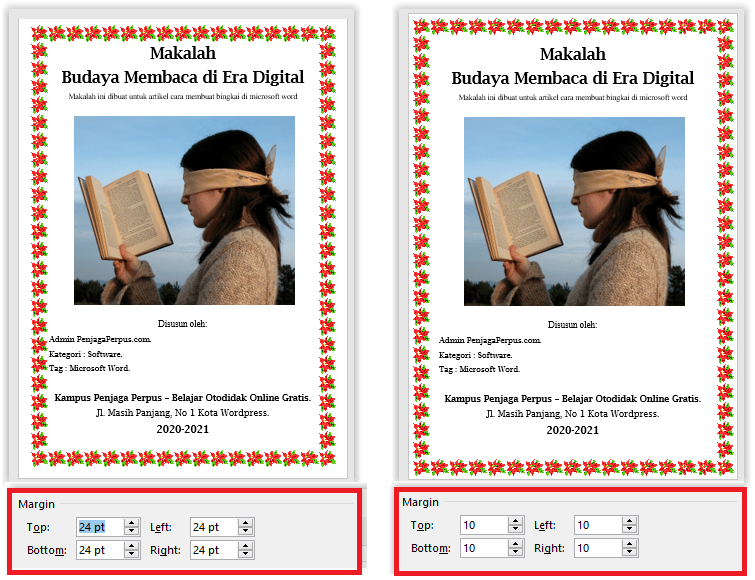Viewport: 755px width, 580px height.
Task: Click the blindfolded reader image in right preview
Action: coord(574,211)
